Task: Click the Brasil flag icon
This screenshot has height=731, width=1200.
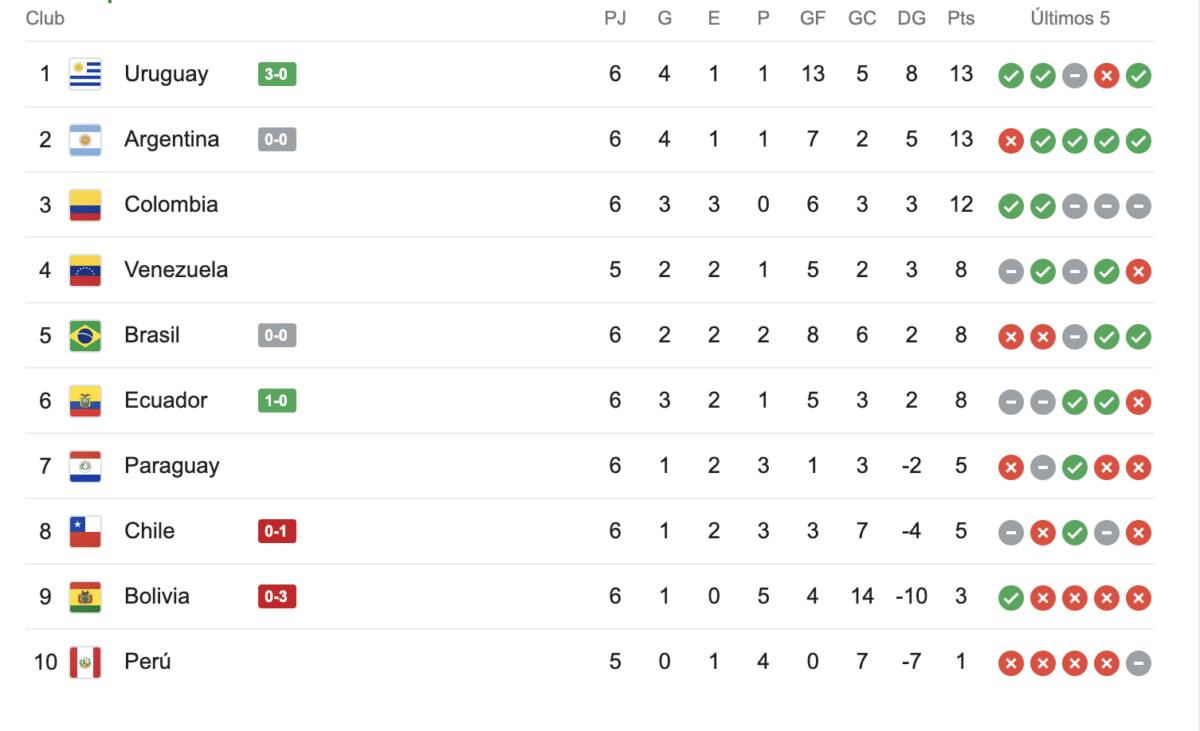Action: 85,335
